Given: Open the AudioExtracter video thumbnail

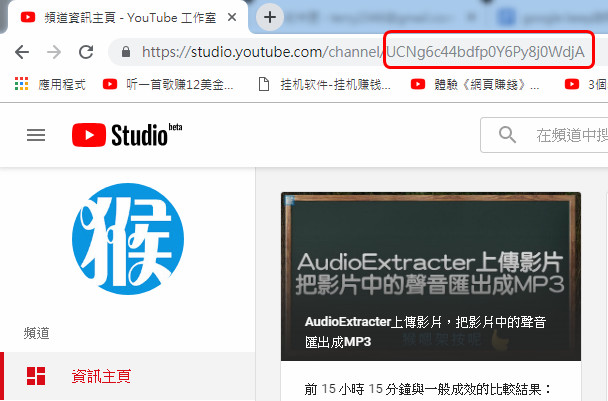Looking at the screenshot, I should (x=431, y=276).
